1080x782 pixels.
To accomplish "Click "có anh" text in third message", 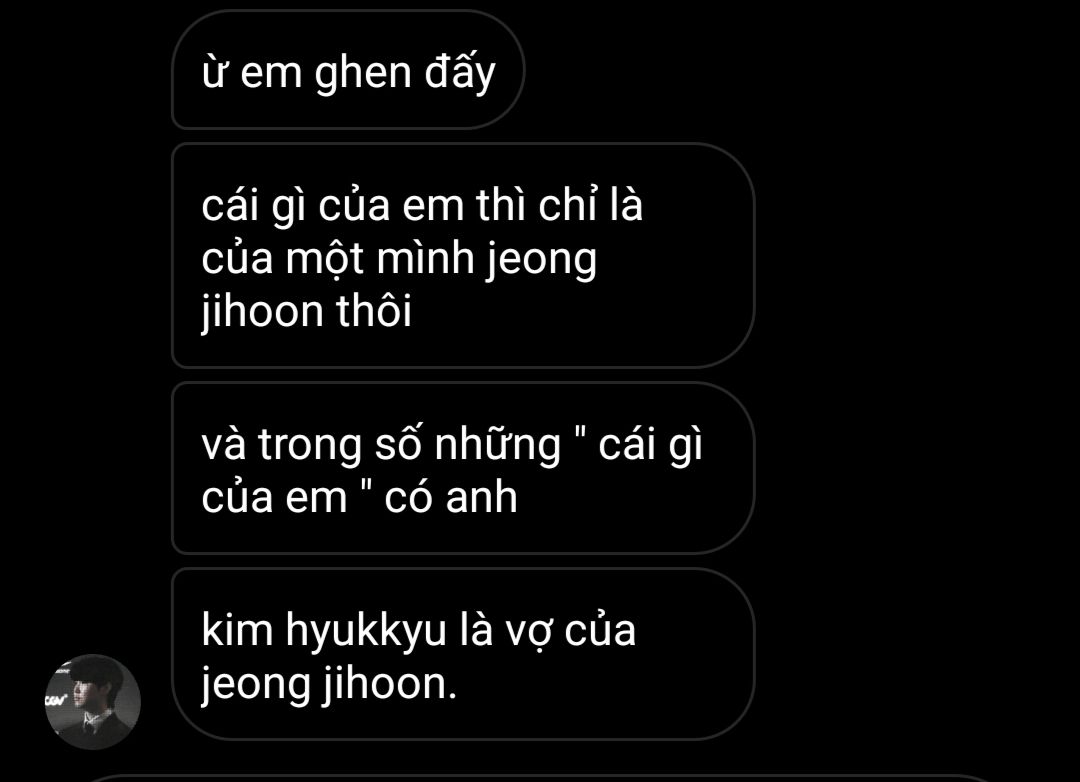I will coord(450,497).
